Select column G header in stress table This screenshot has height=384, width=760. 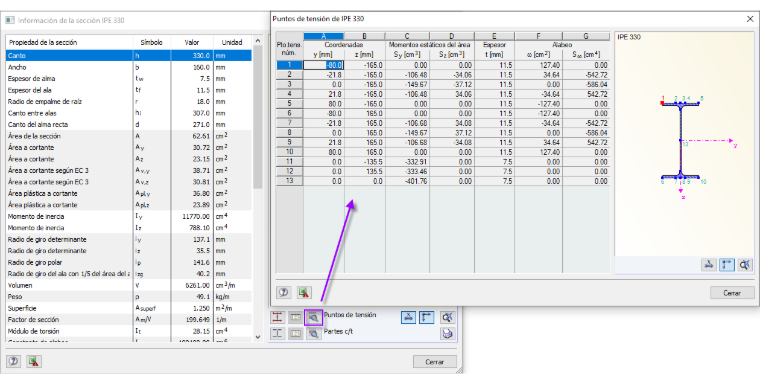point(586,36)
